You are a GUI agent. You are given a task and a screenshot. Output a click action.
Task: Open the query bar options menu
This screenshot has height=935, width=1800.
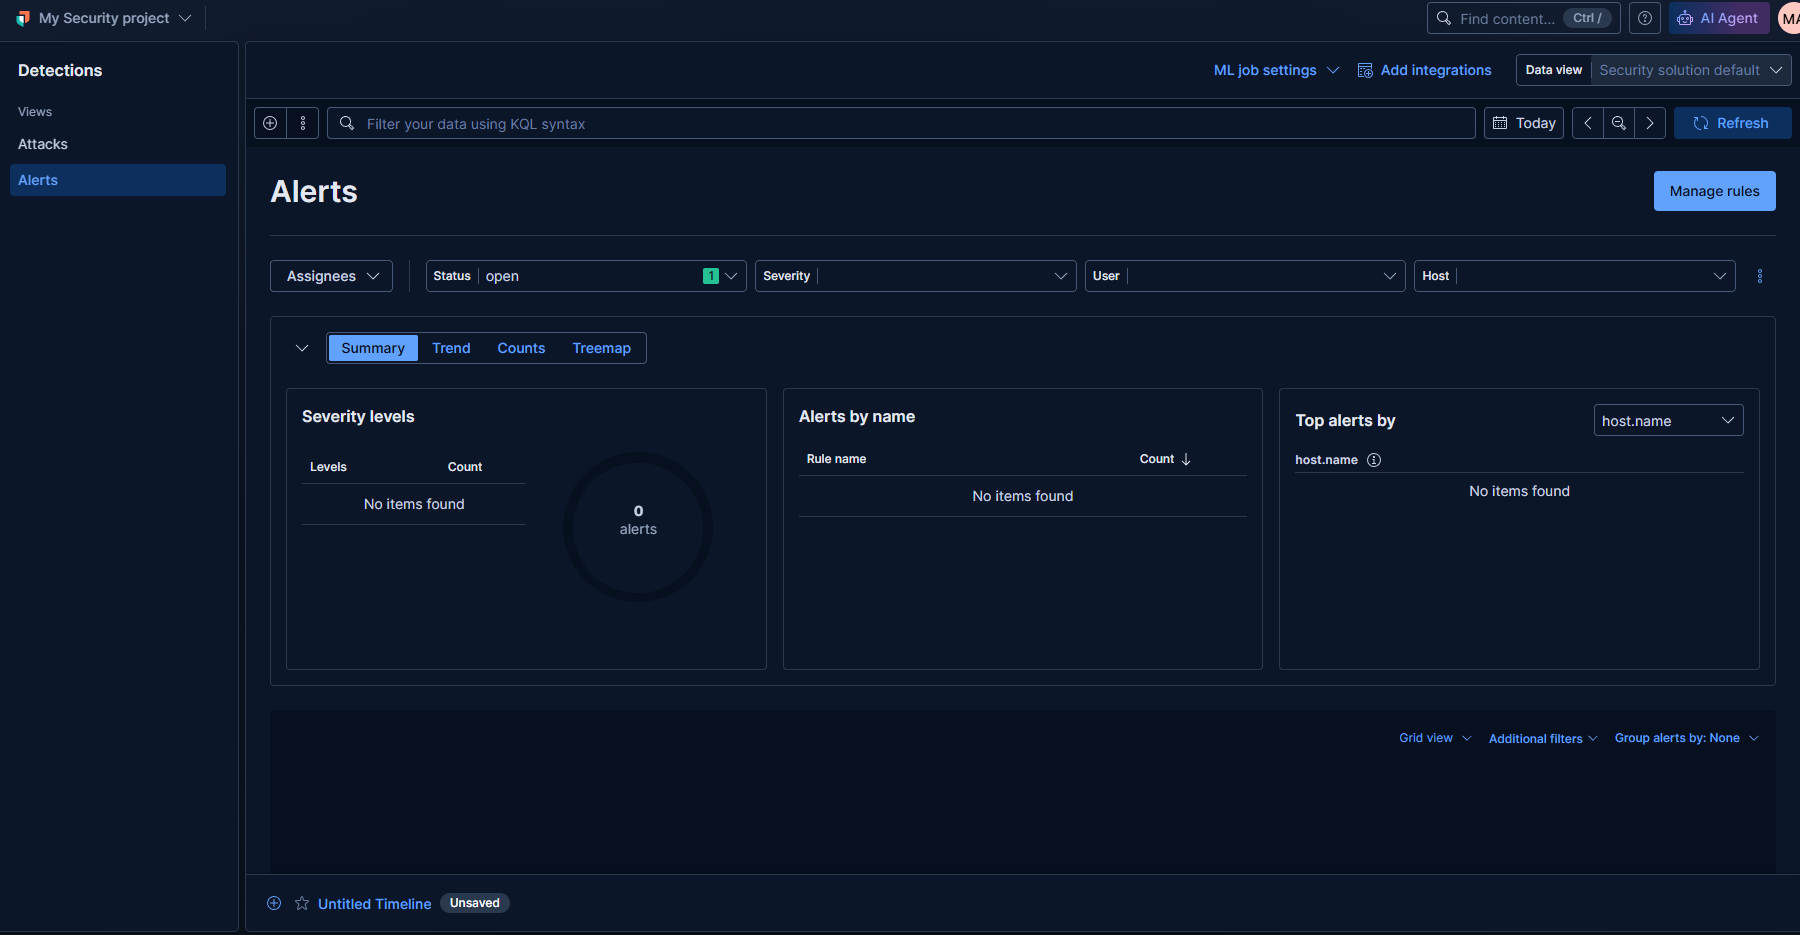click(303, 123)
